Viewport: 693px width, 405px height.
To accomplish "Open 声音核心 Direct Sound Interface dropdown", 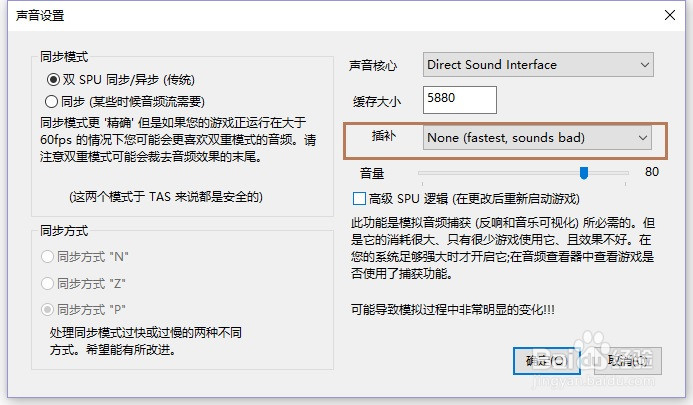I will (x=538, y=65).
